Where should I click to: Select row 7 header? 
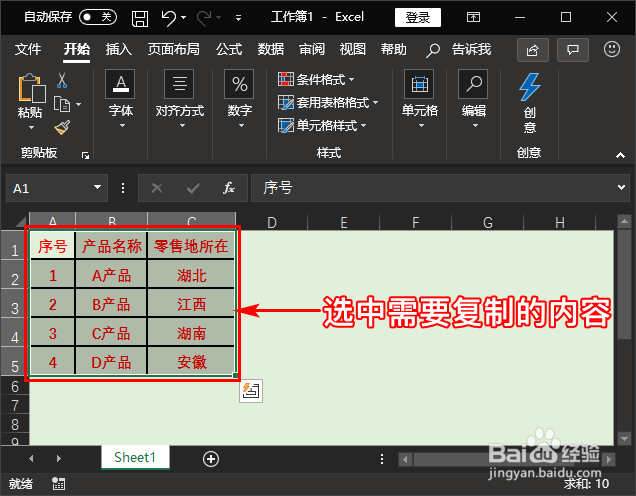tap(15, 405)
